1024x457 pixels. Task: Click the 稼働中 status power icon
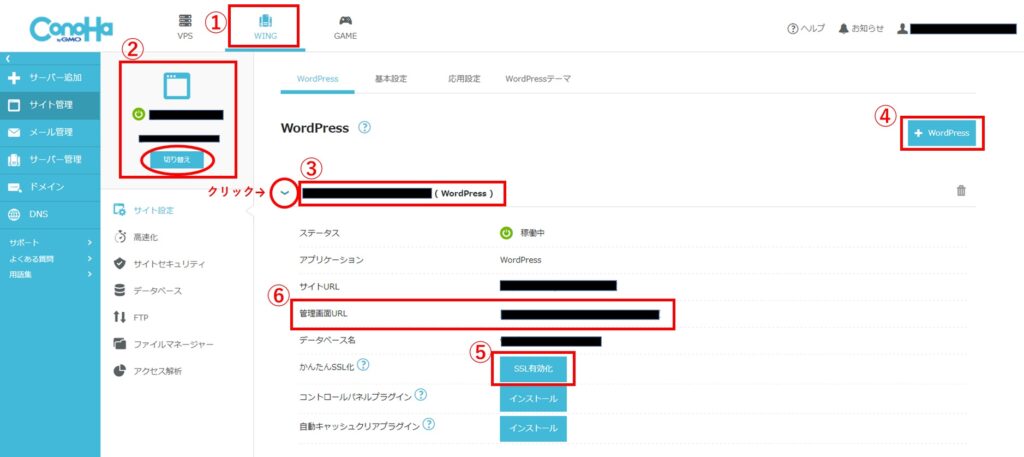[x=506, y=233]
